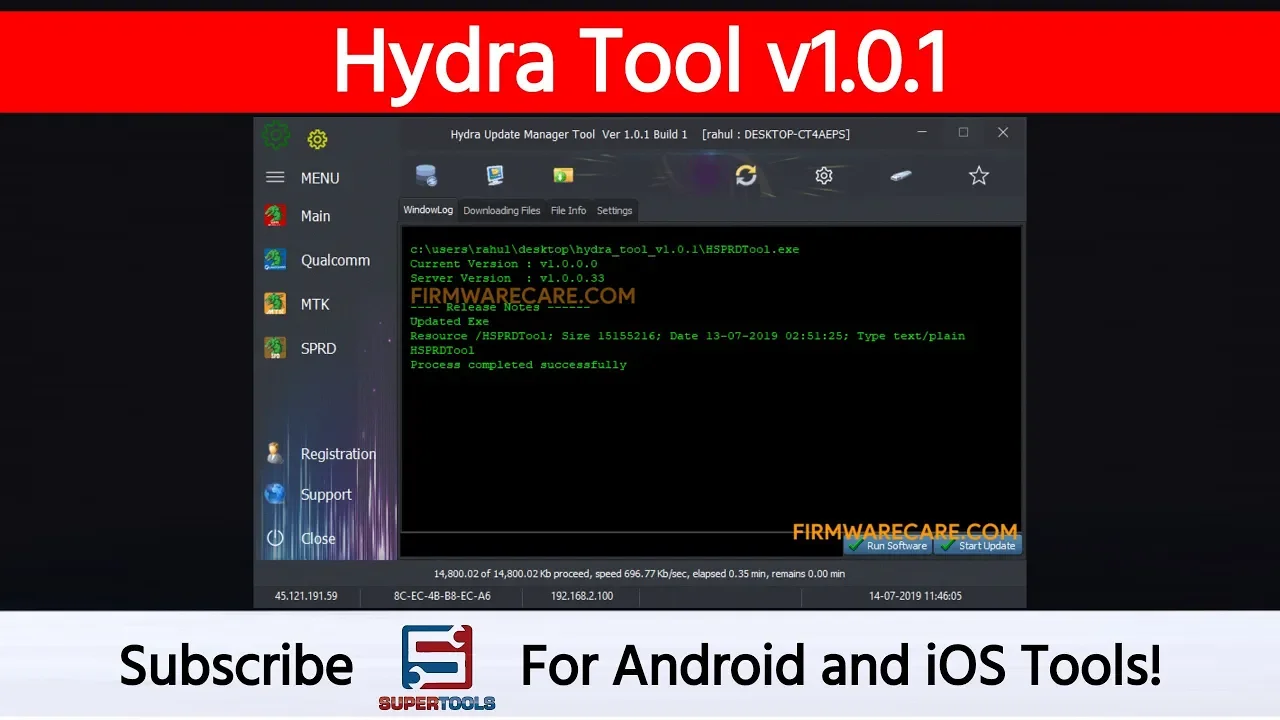Screen dimensions: 1280x720
Task: Click the '[rahul : DESKTOP-CT4AEPS]' title text
Action: coord(776,134)
